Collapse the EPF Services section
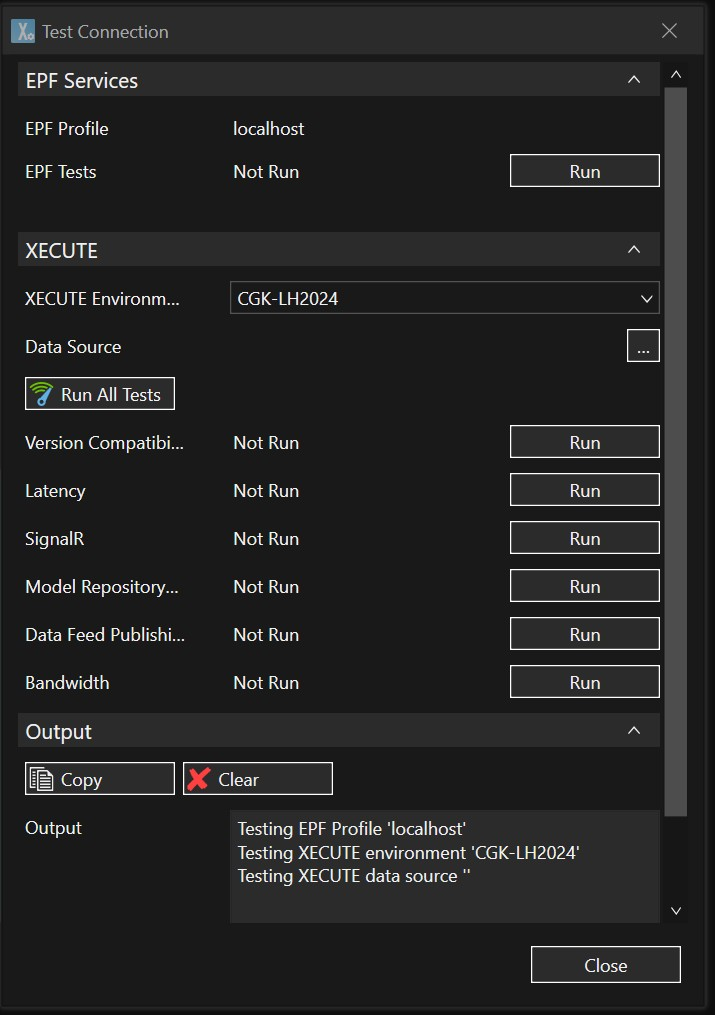This screenshot has width=715, height=1015. coord(633,80)
